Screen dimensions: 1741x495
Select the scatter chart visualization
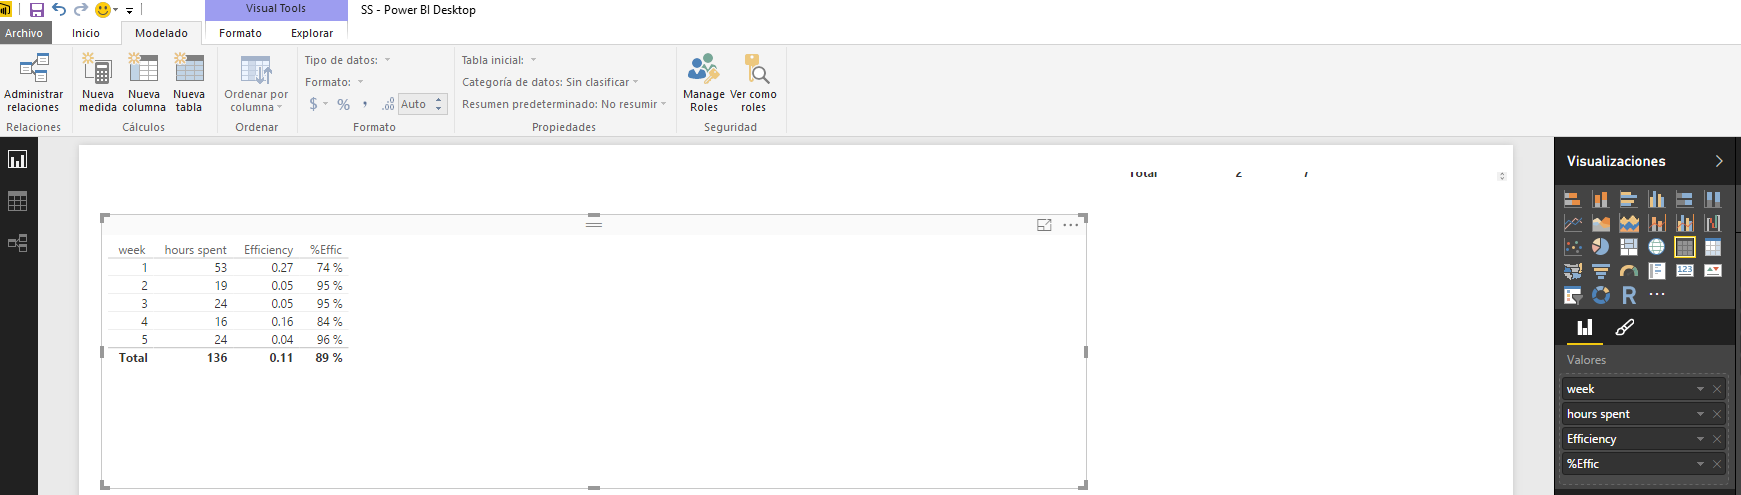click(x=1573, y=247)
